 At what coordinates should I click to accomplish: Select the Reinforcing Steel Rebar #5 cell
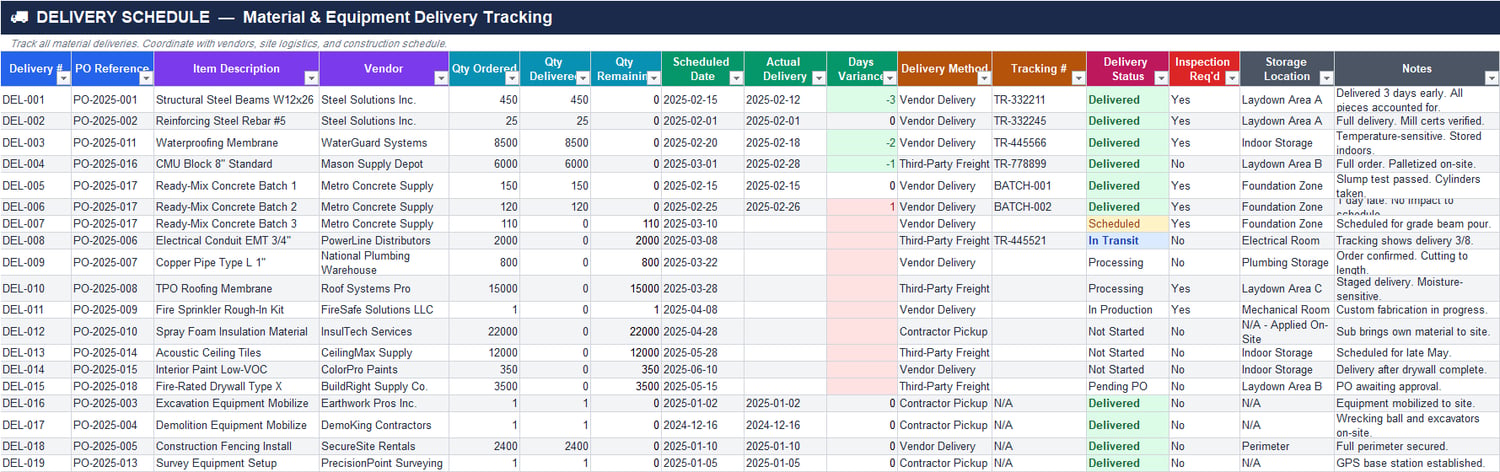236,121
